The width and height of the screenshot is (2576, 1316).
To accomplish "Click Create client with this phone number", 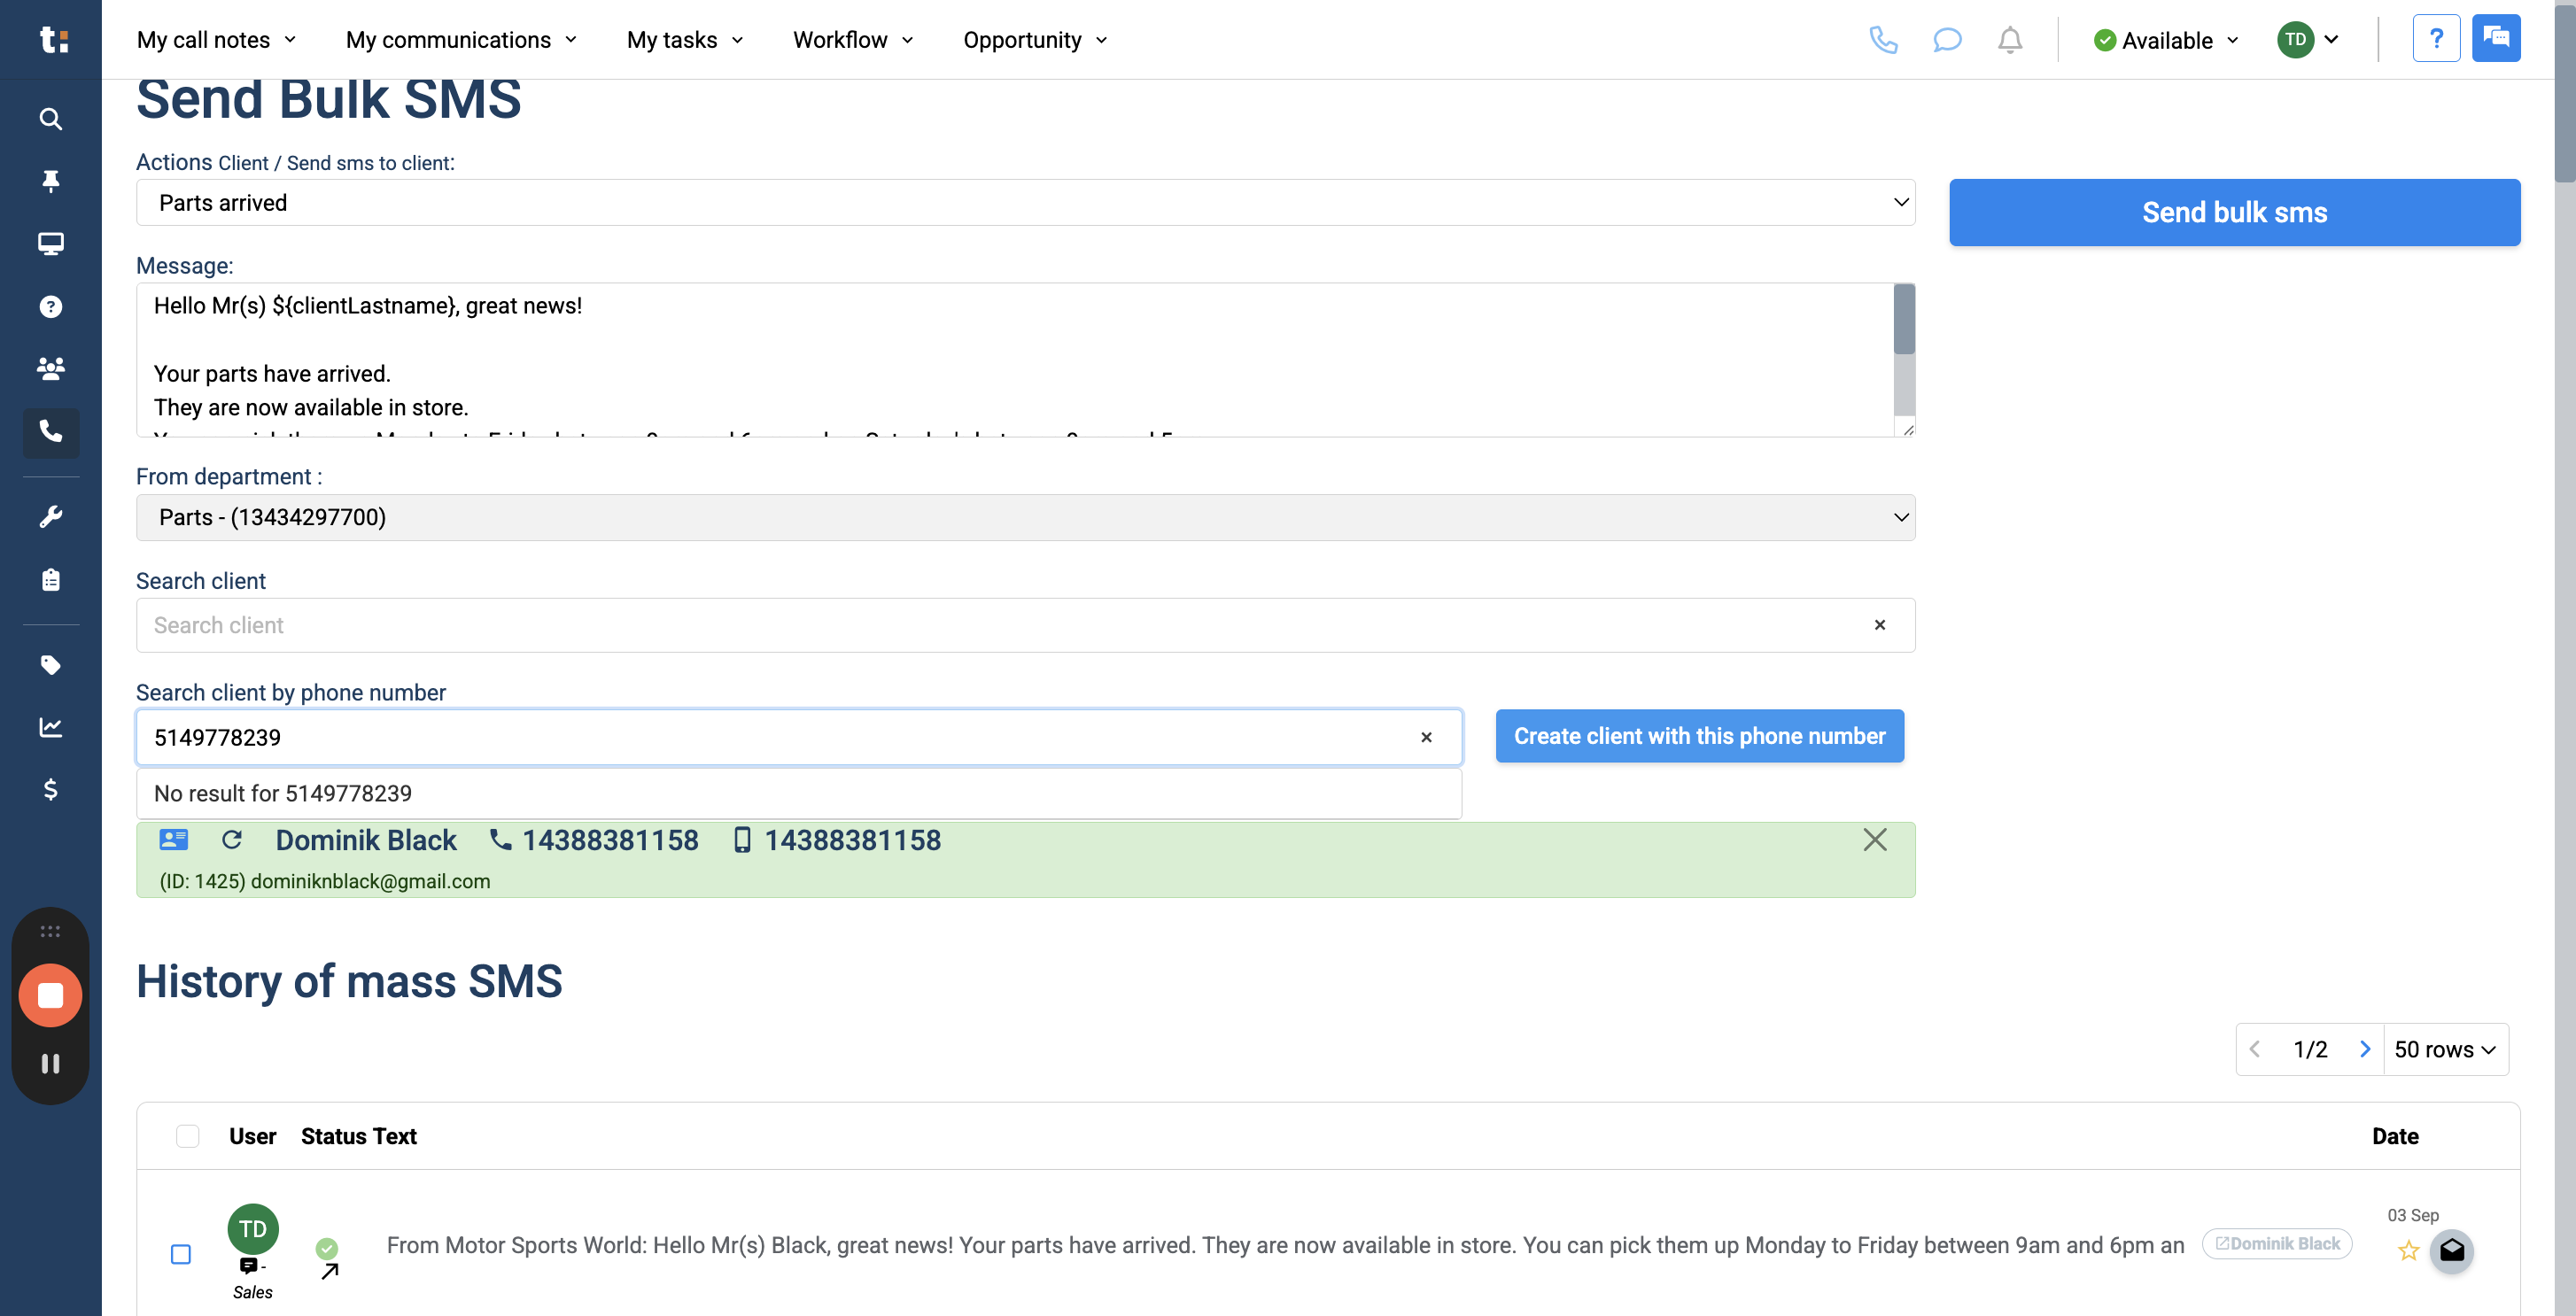I will (x=1698, y=736).
